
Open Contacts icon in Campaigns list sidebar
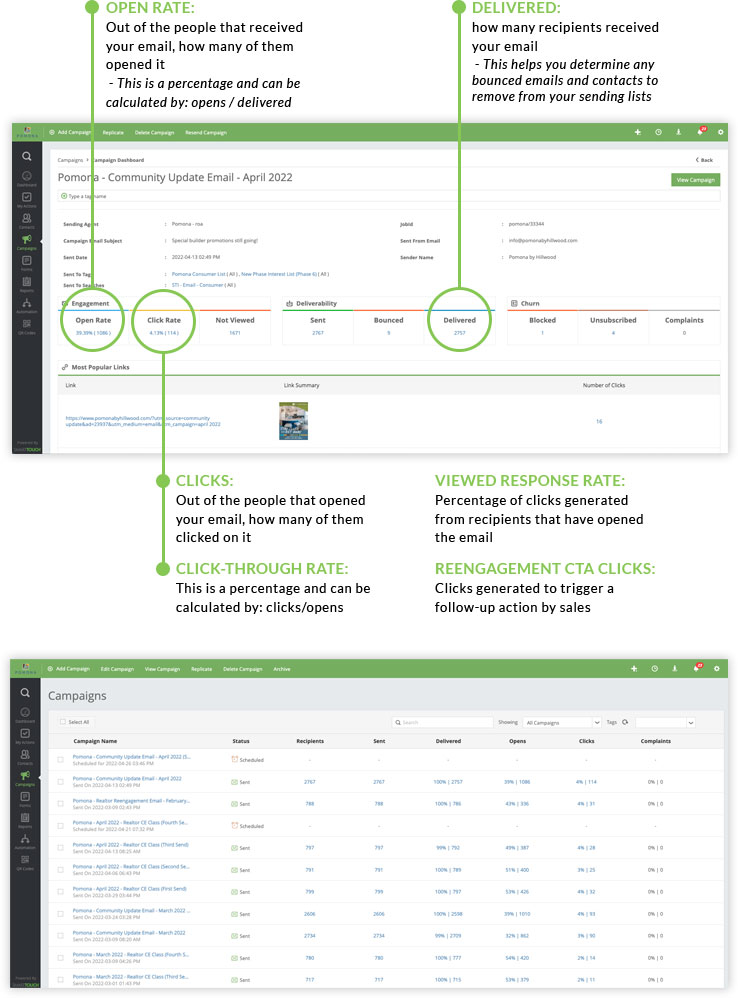coord(25,754)
